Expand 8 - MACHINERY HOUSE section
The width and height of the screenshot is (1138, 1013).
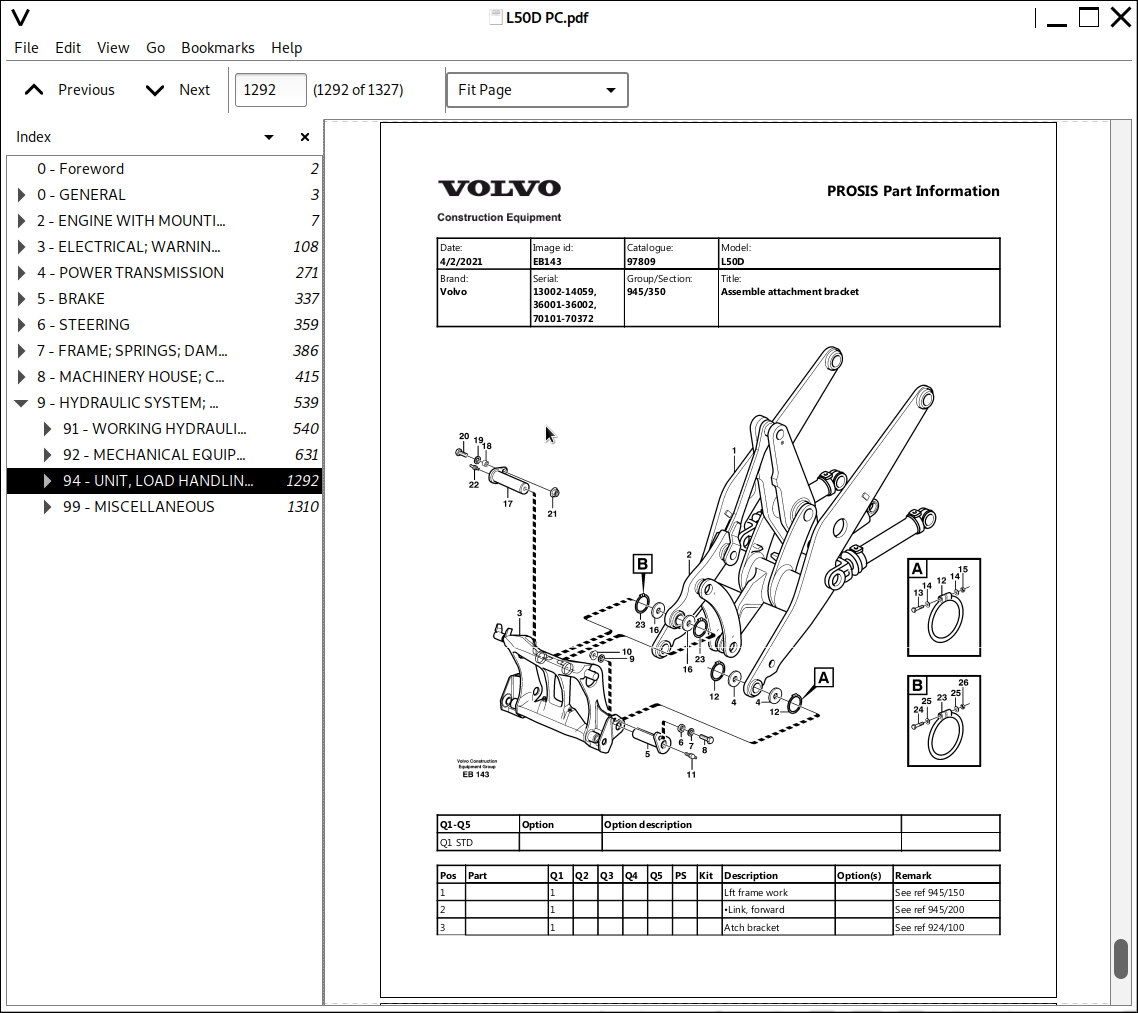click(x=21, y=377)
